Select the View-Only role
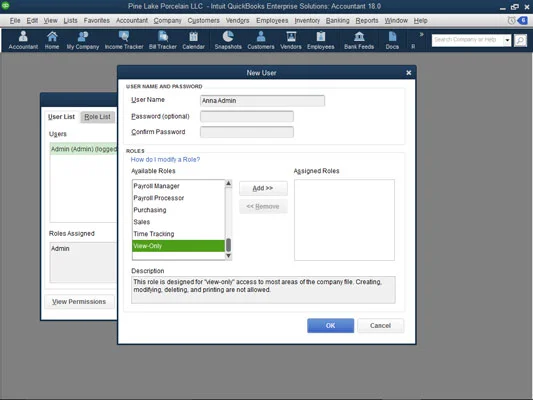Image resolution: width=533 pixels, height=400 pixels. coord(178,246)
